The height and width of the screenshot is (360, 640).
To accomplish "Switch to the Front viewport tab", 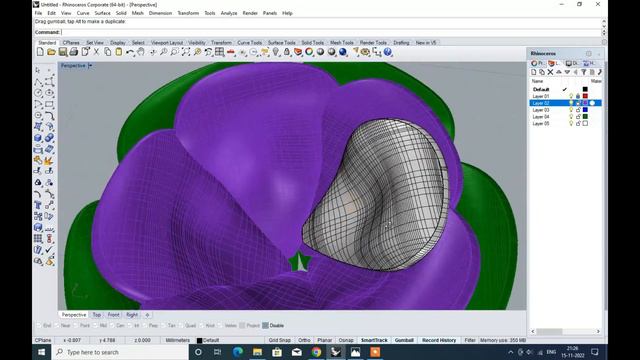I will pos(113,315).
